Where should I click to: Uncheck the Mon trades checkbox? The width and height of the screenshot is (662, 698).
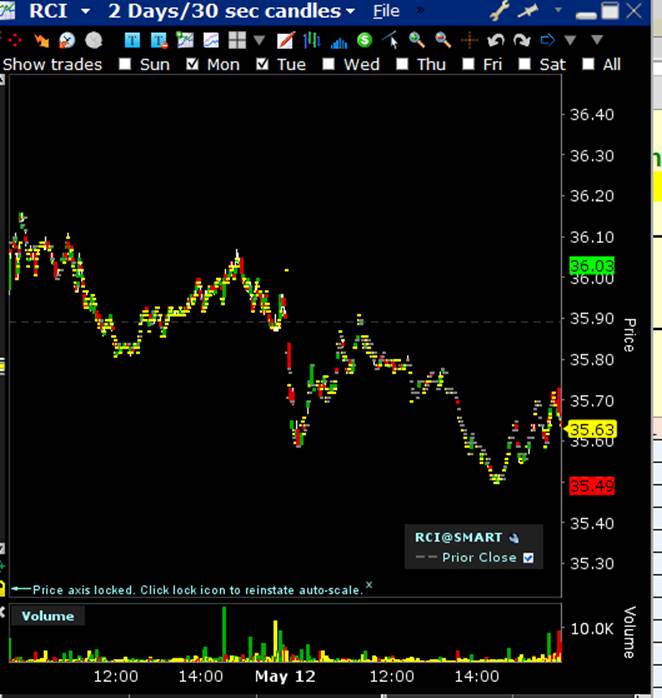pos(192,64)
